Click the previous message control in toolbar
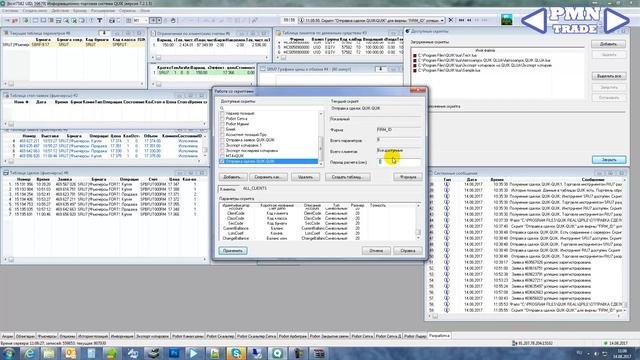This screenshot has height=360, width=640. point(469,20)
